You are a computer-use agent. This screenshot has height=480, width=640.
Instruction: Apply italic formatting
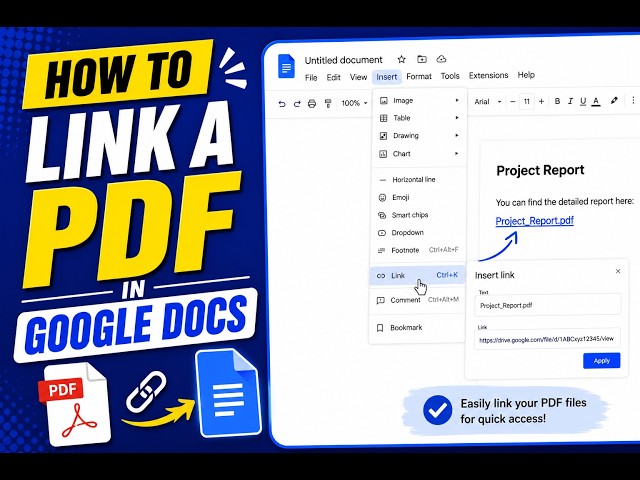570,101
